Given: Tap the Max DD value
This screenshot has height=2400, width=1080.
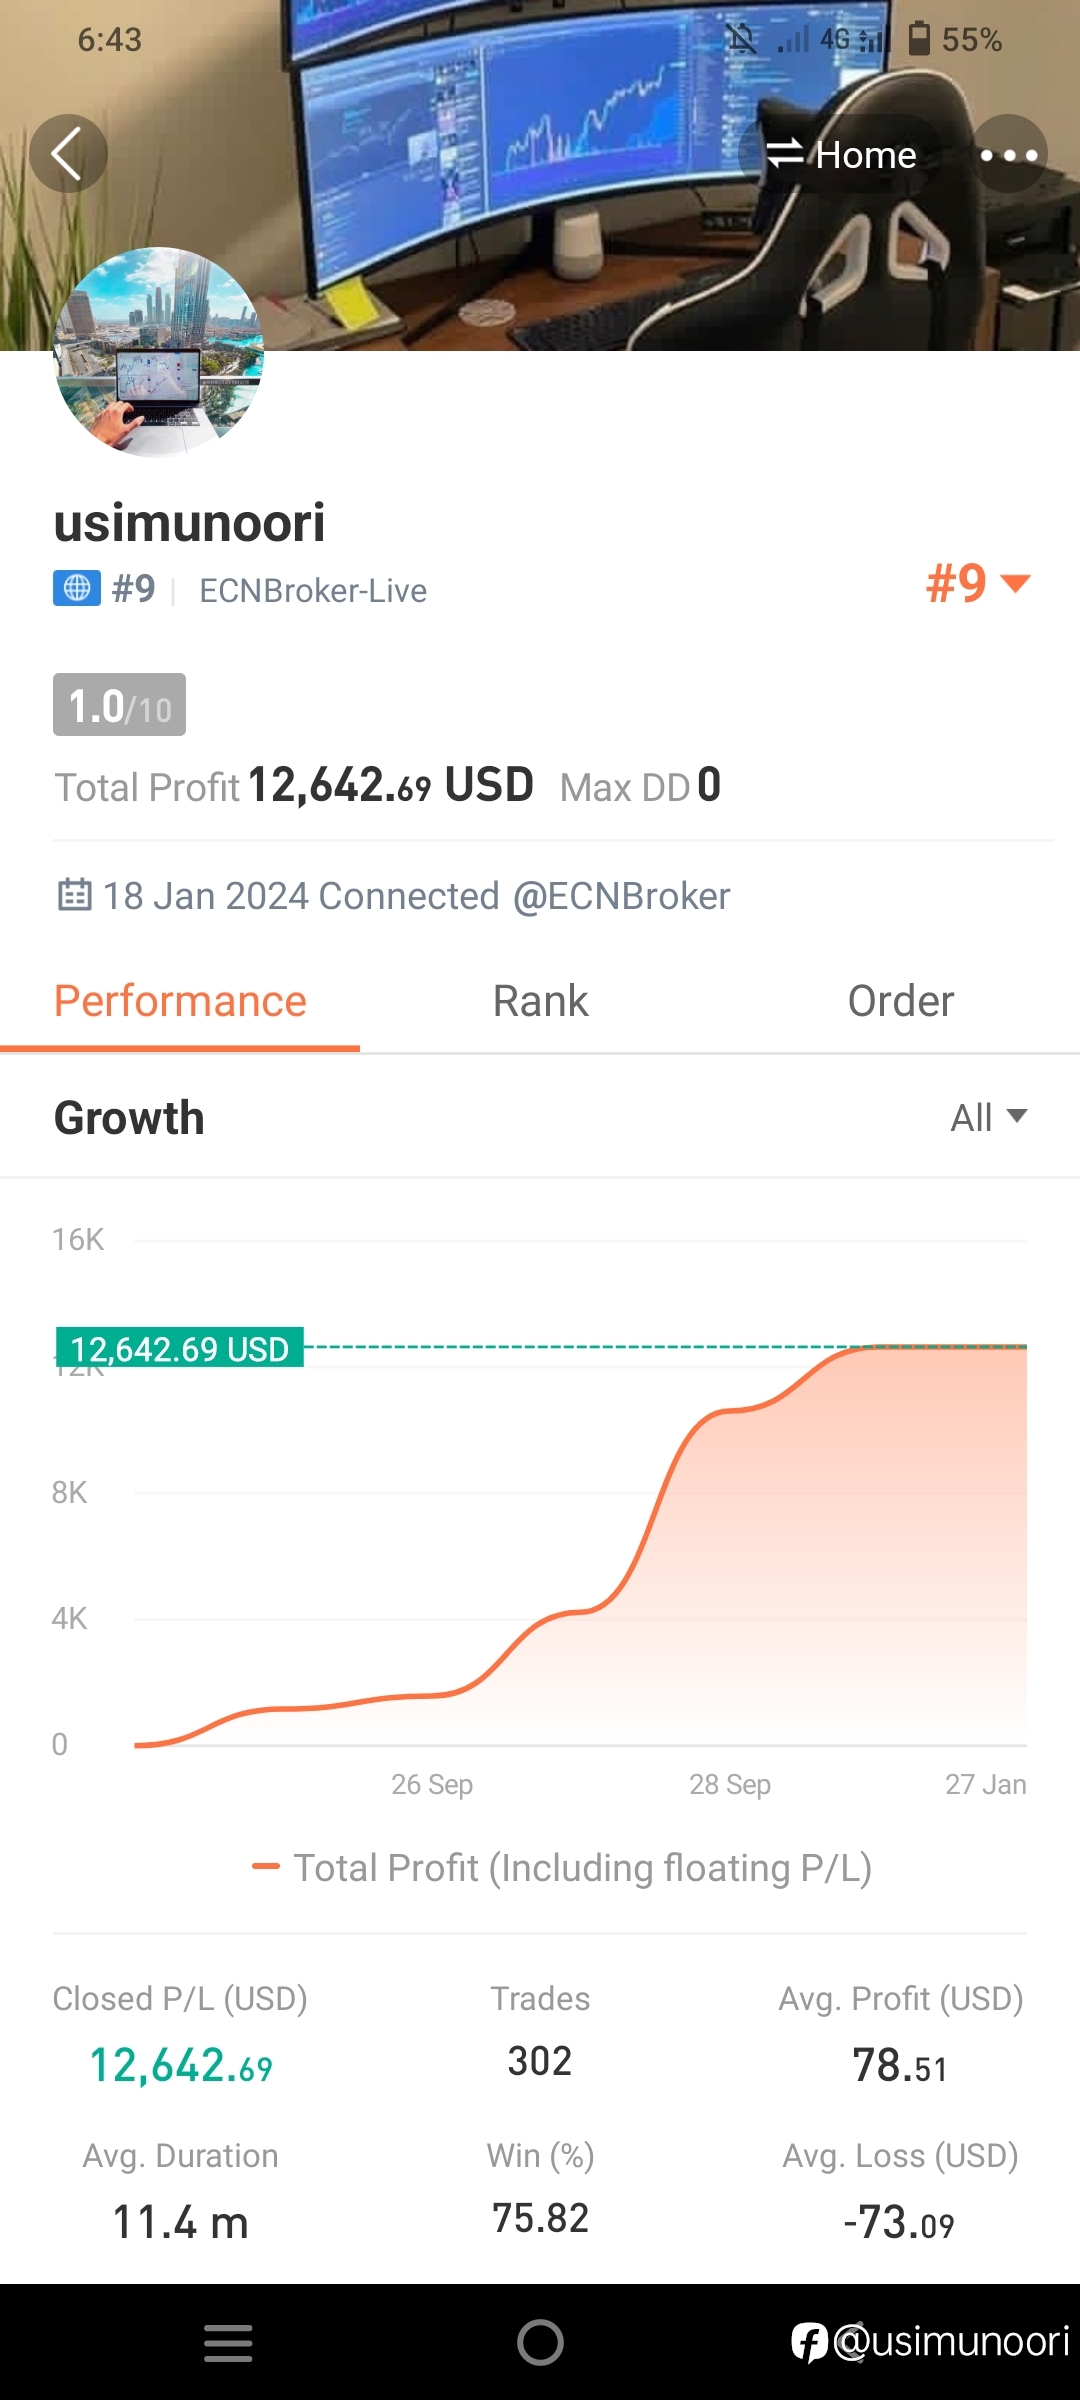Looking at the screenshot, I should (x=709, y=786).
